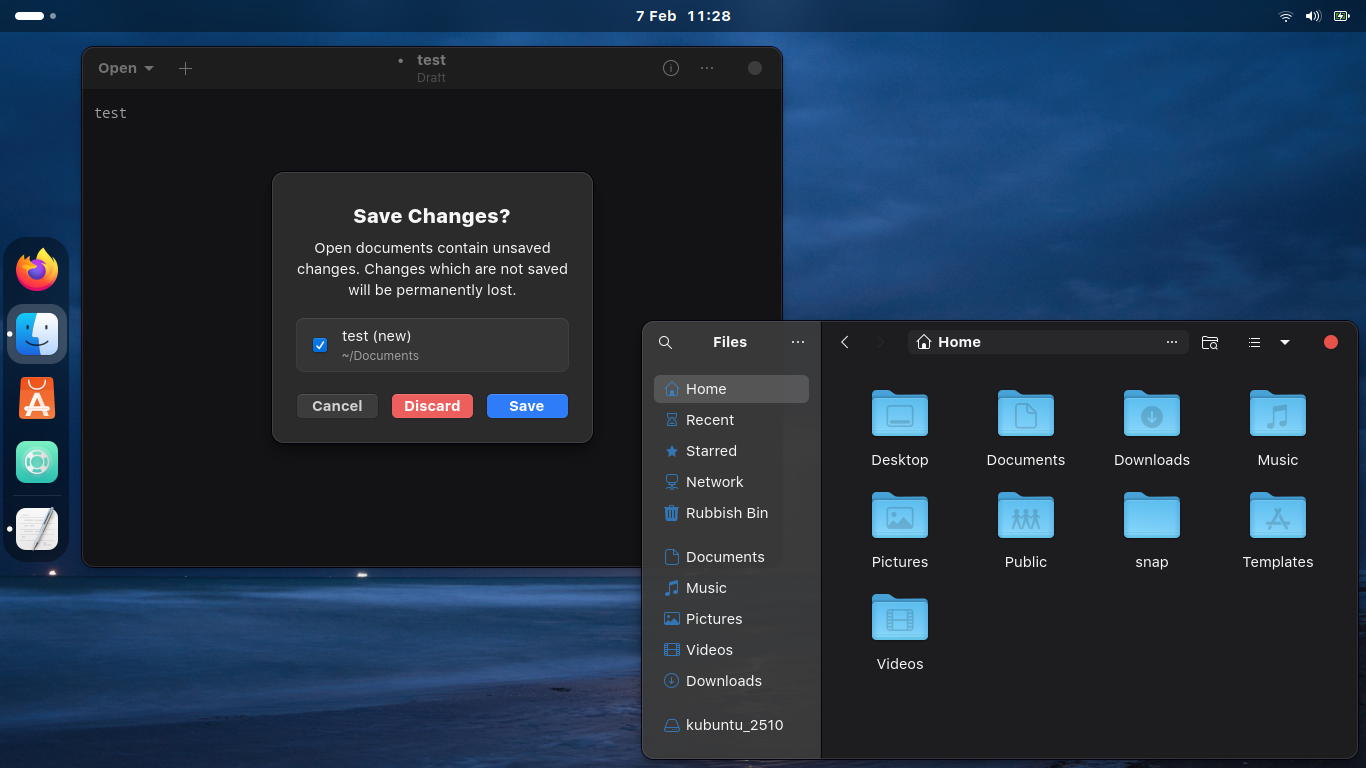Toggle list view icon in Files
The width and height of the screenshot is (1366, 768).
1254,342
